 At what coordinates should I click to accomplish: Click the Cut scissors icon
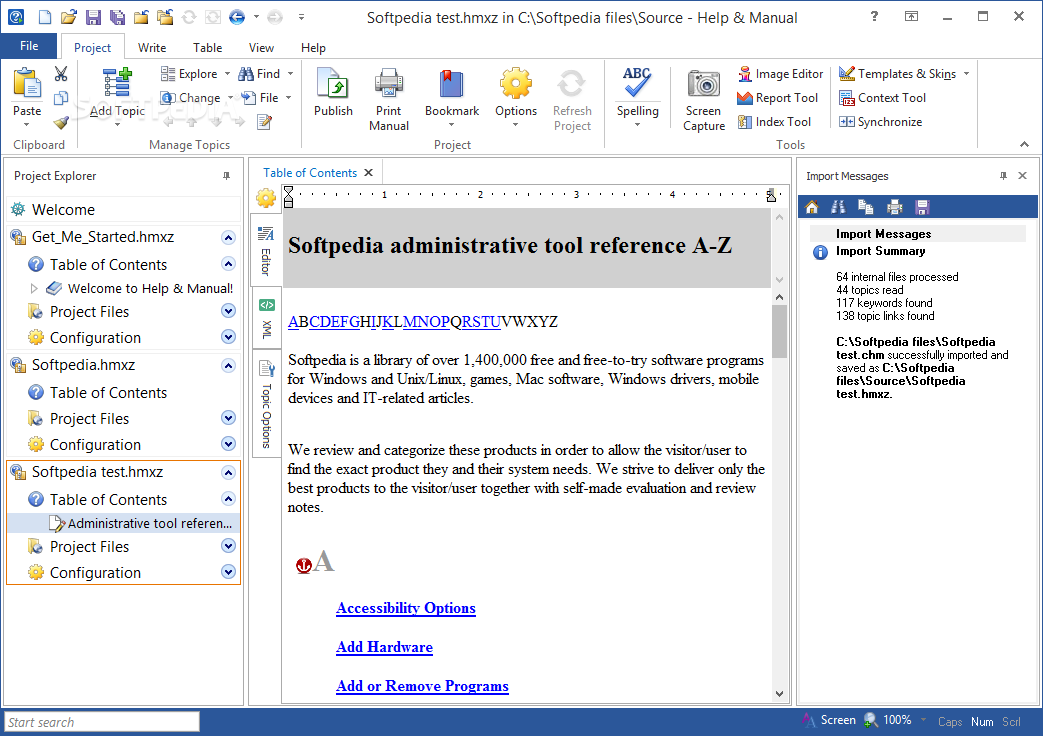61,74
